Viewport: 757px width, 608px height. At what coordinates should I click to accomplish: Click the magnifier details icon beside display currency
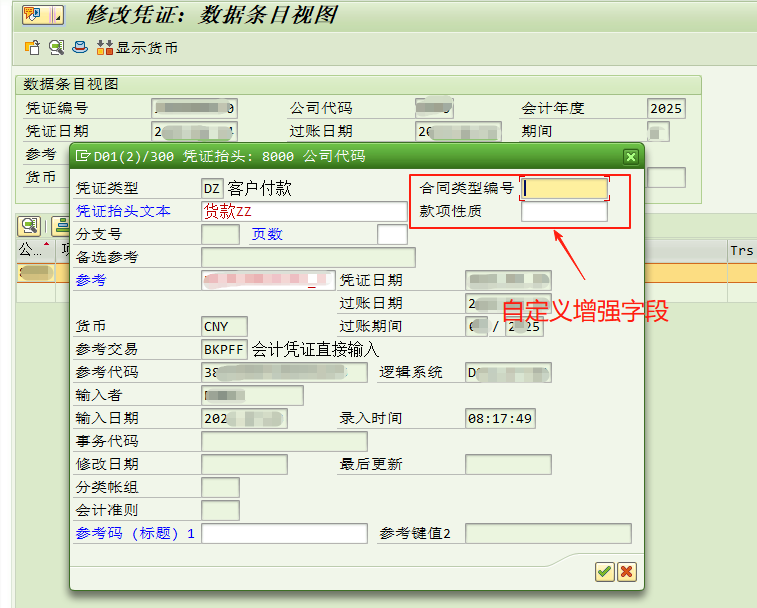tap(56, 47)
